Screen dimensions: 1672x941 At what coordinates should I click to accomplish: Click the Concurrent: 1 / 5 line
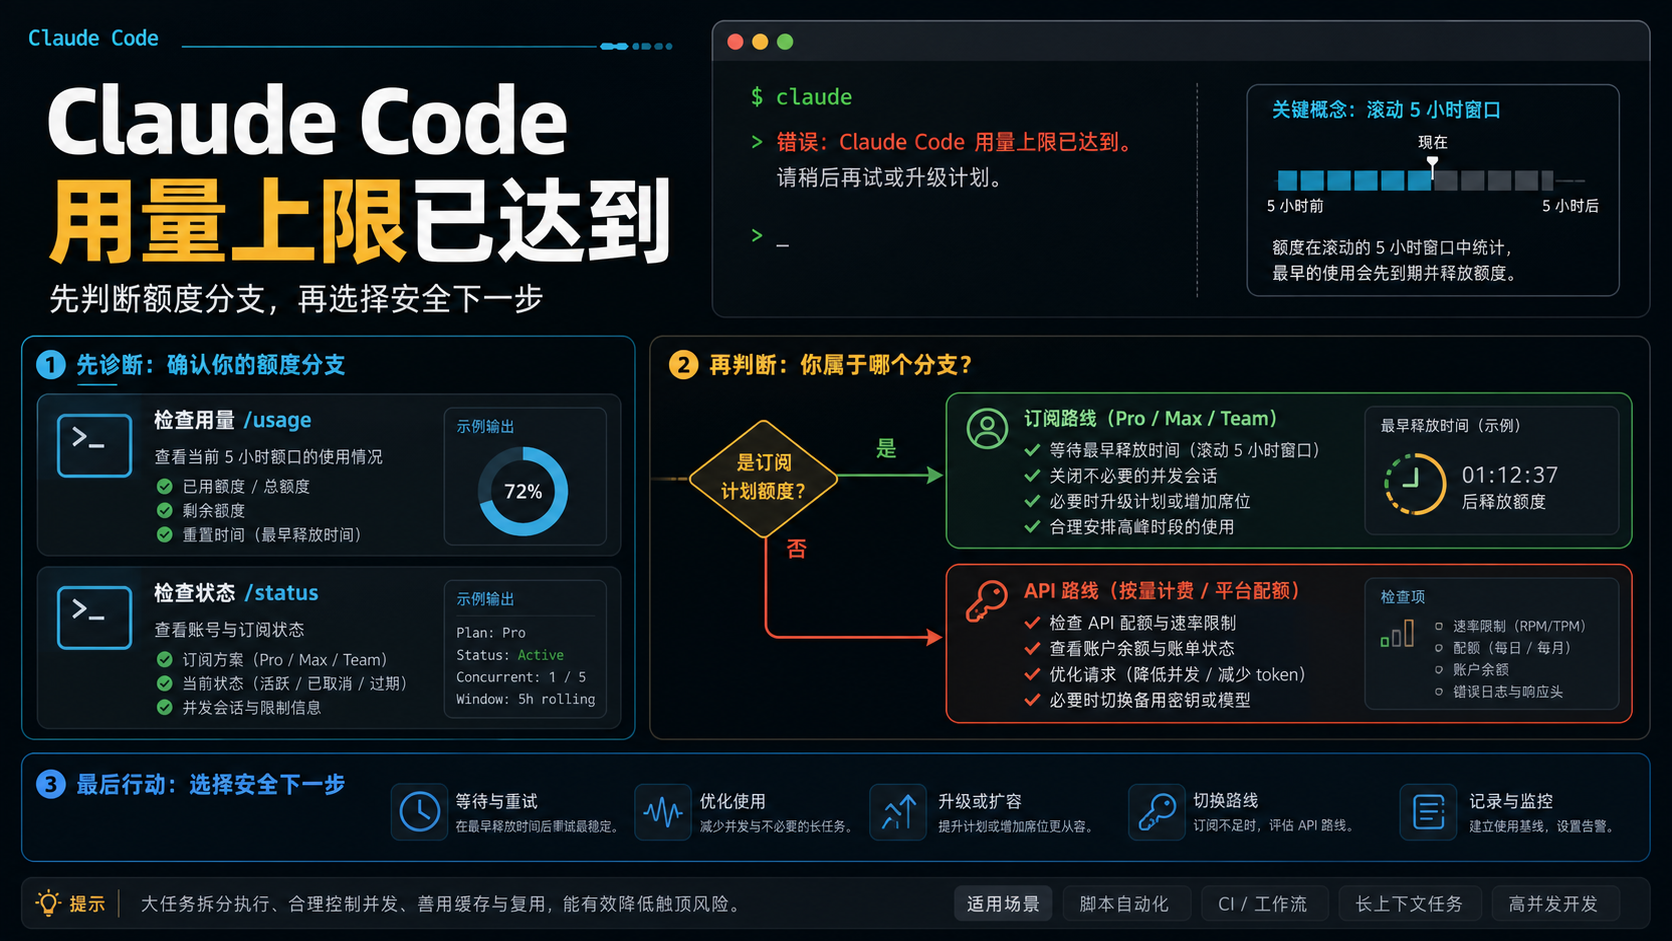(521, 677)
